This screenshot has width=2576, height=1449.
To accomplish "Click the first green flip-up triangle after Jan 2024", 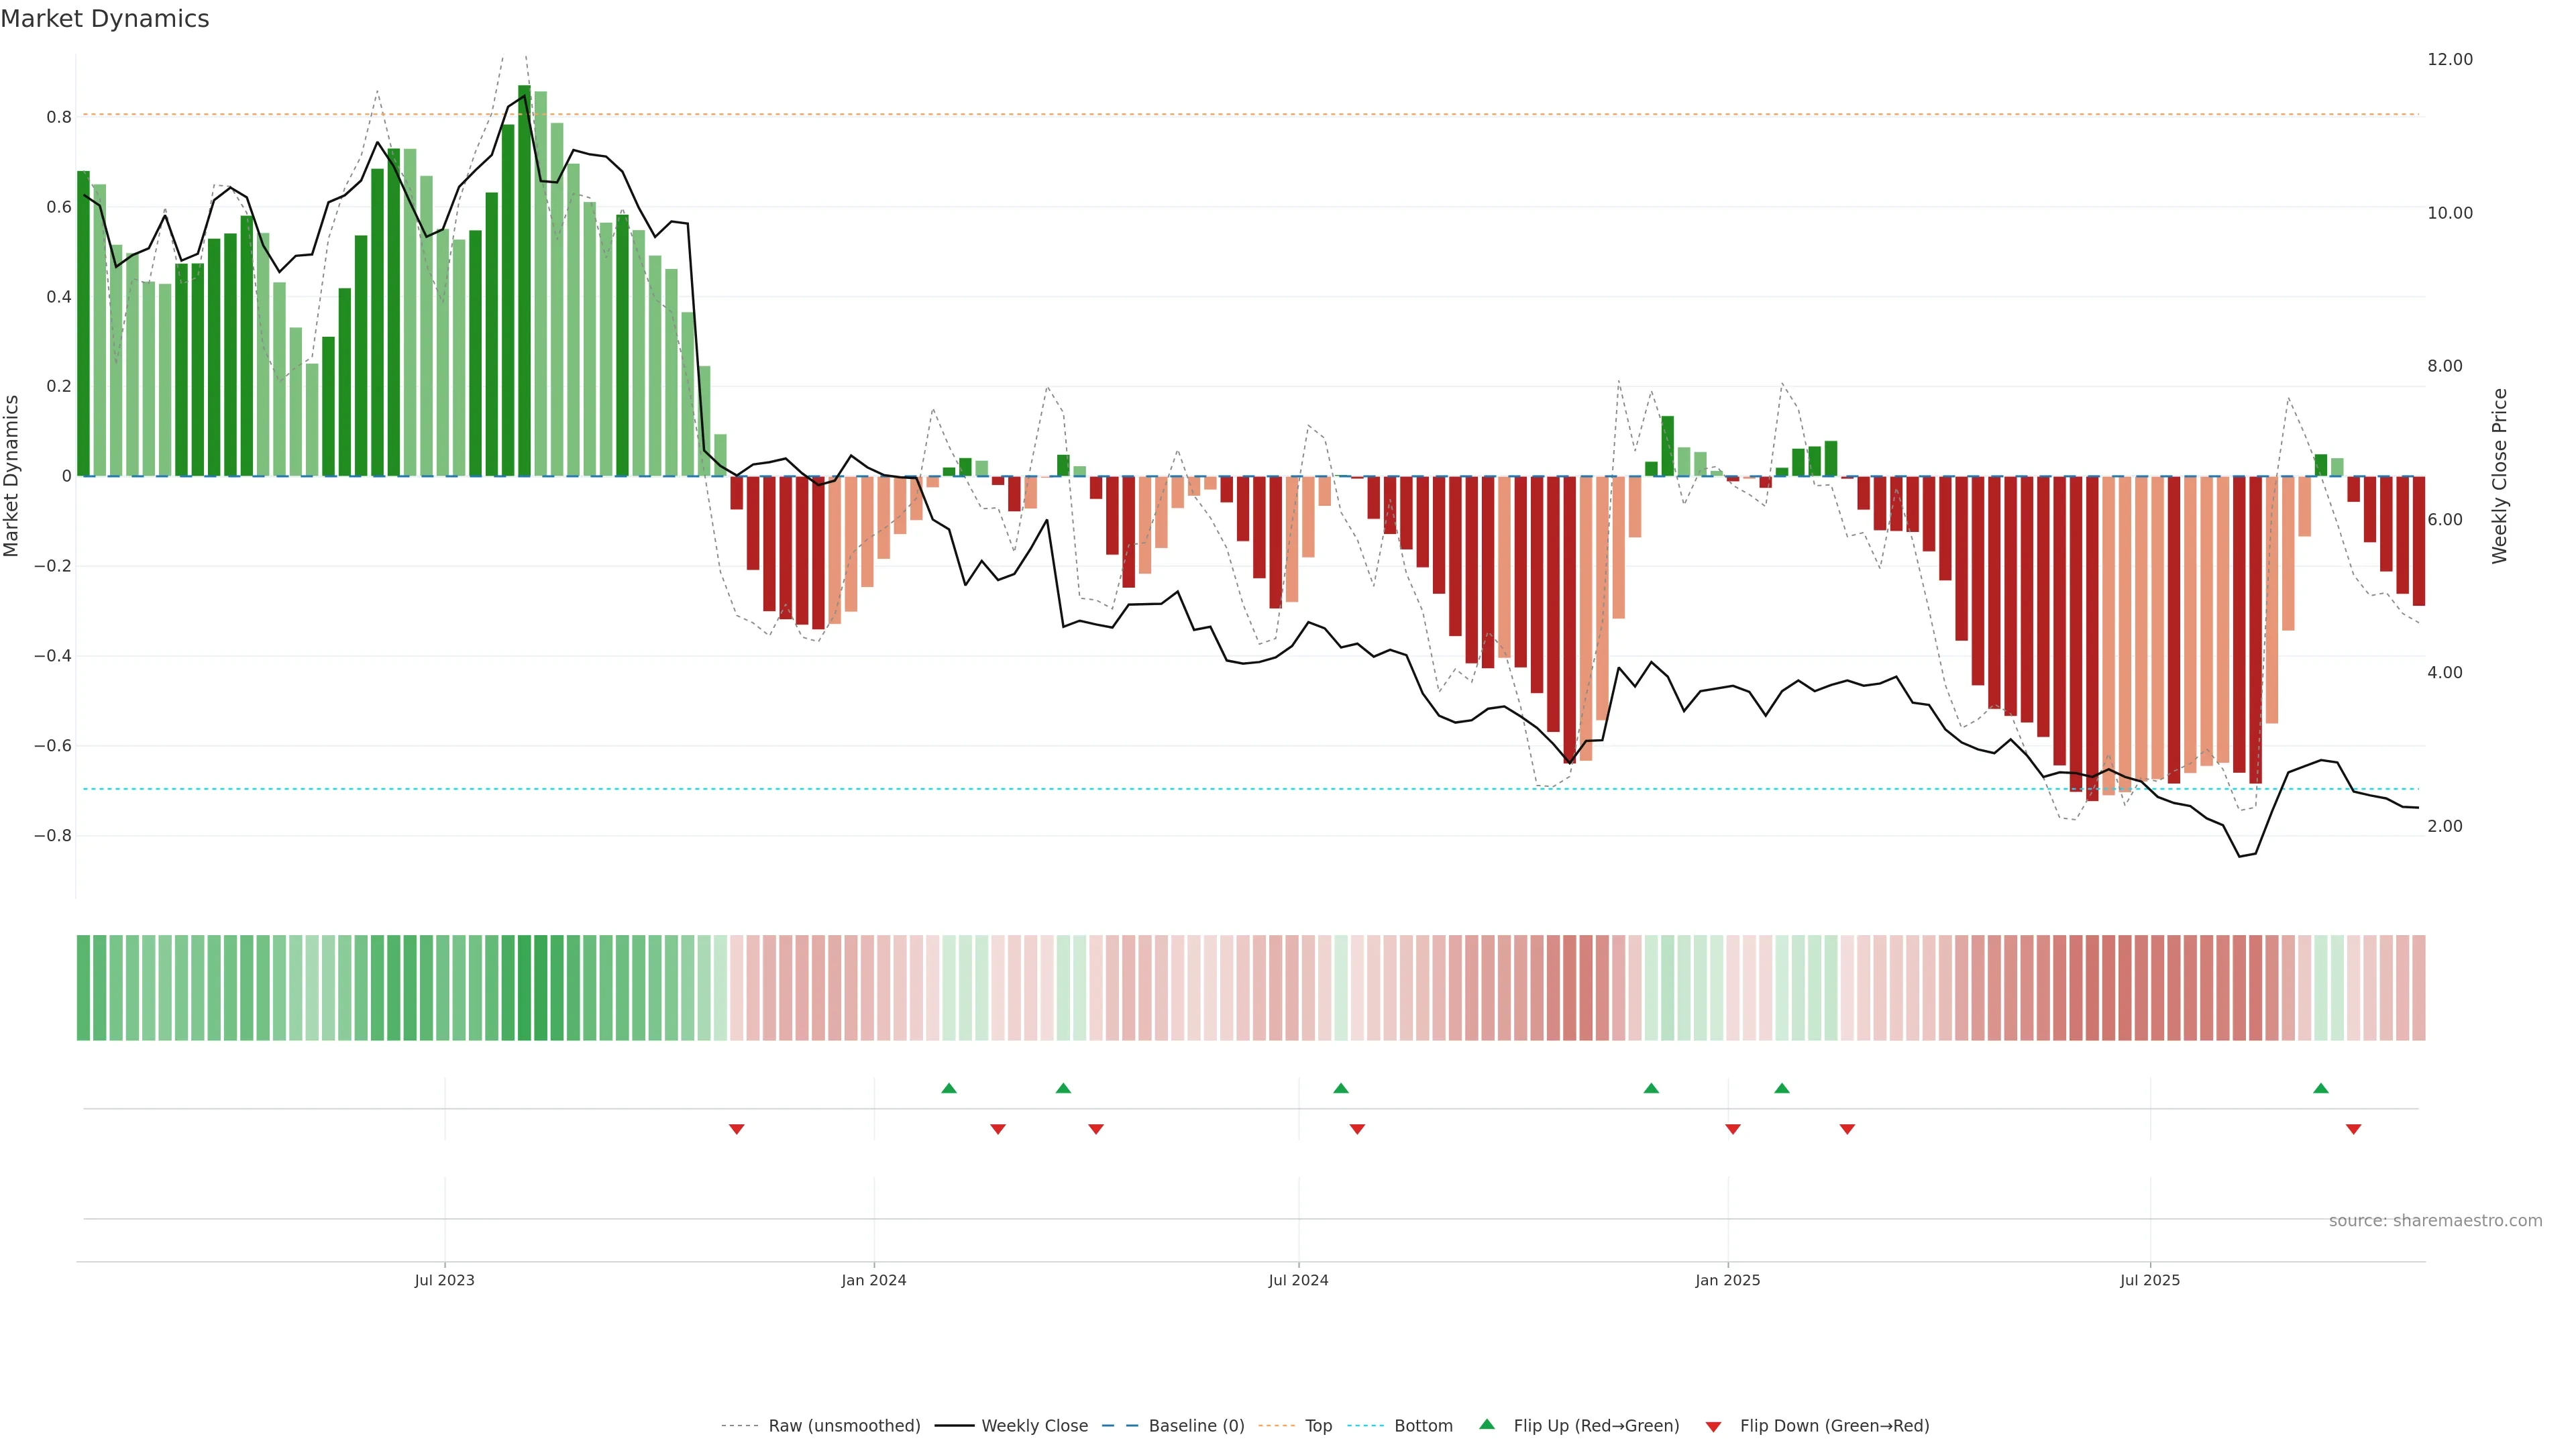I will coord(949,1088).
